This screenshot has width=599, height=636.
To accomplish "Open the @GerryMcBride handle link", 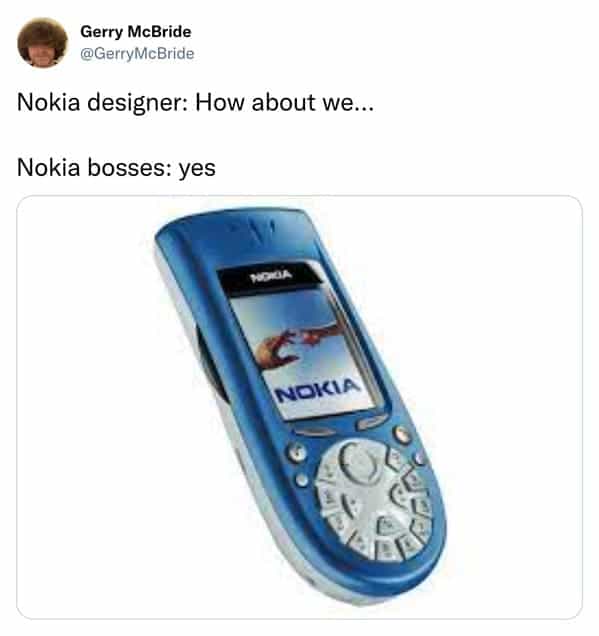I will [x=137, y=54].
